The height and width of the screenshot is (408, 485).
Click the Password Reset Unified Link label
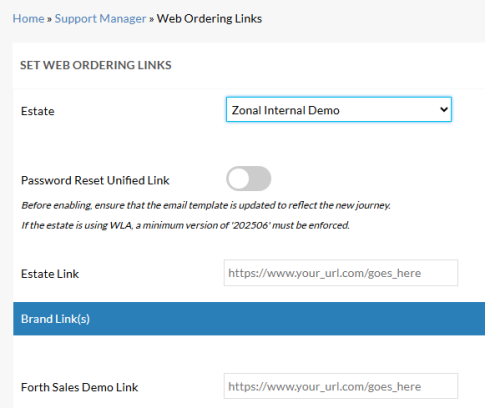[x=95, y=180]
